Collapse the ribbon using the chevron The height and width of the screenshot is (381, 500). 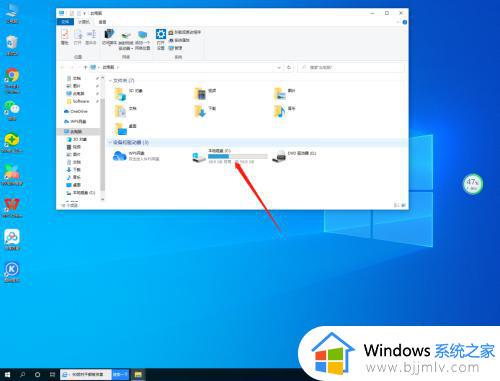(398, 22)
